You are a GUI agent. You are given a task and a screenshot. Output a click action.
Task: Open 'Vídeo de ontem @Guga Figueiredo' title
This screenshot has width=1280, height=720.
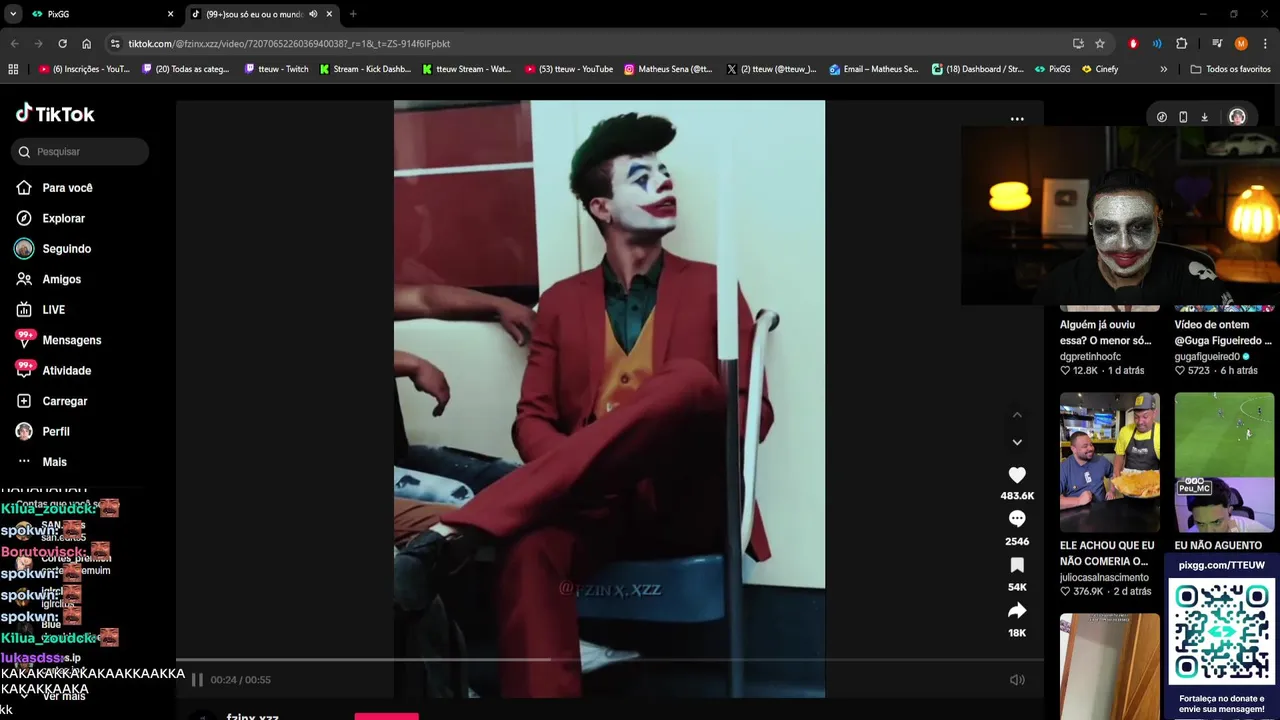pyautogui.click(x=1223, y=333)
